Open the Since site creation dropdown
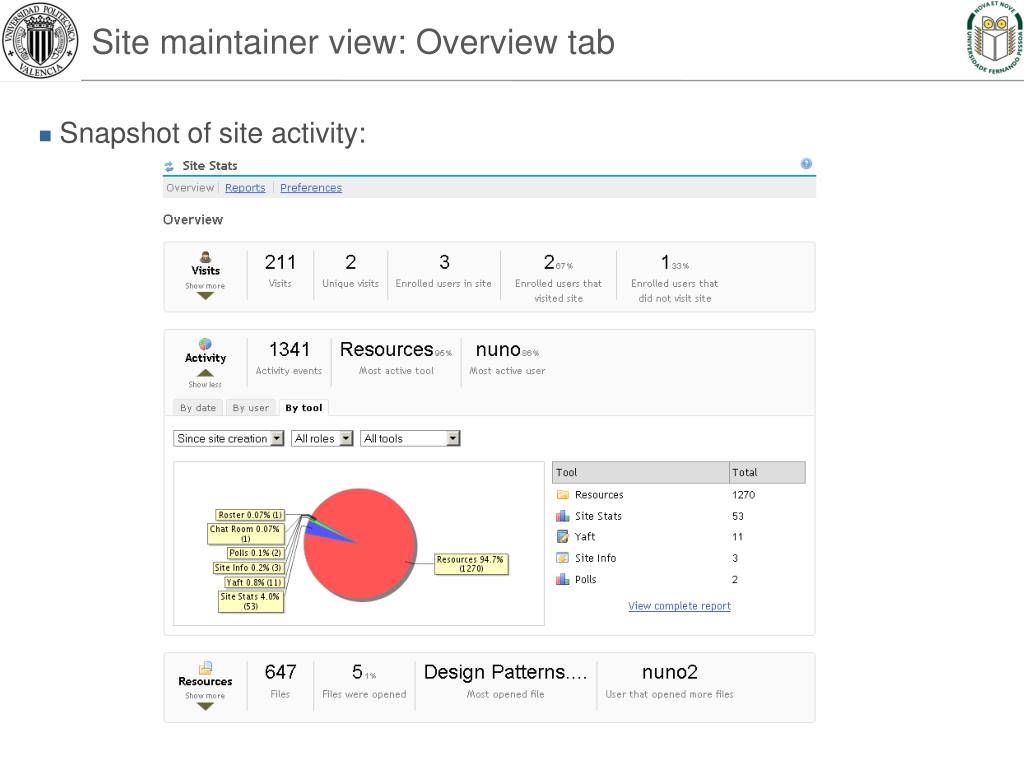Screen dimensions: 1024x768 (229, 438)
